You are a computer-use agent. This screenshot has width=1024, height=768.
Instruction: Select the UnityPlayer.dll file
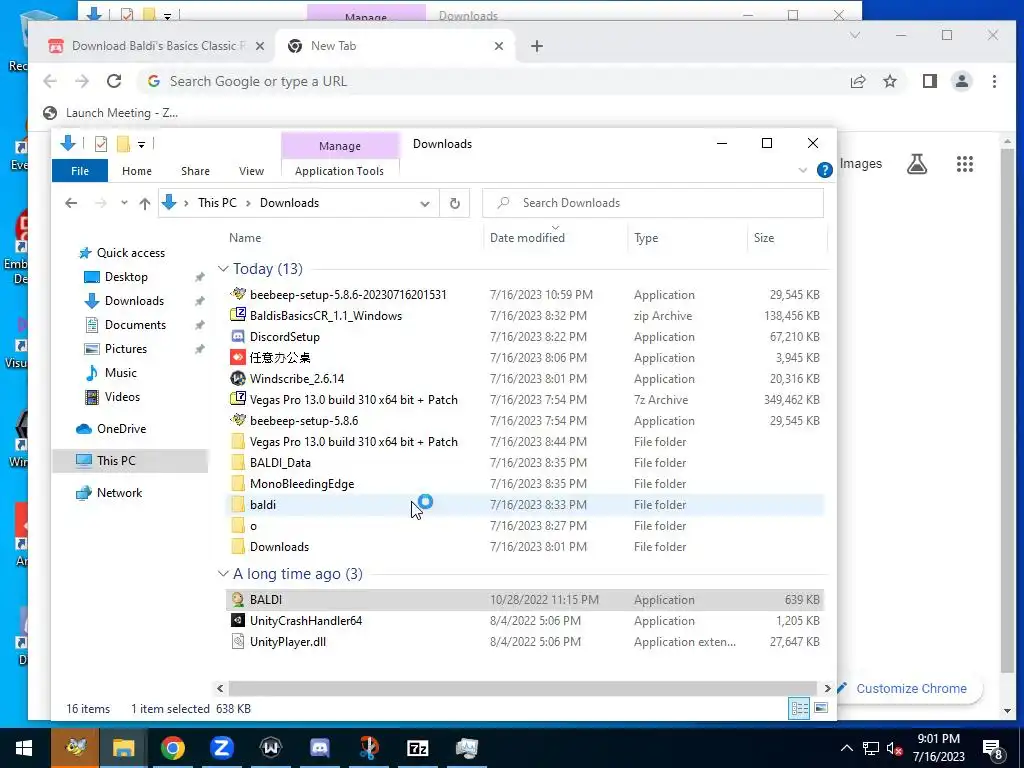(x=287, y=642)
